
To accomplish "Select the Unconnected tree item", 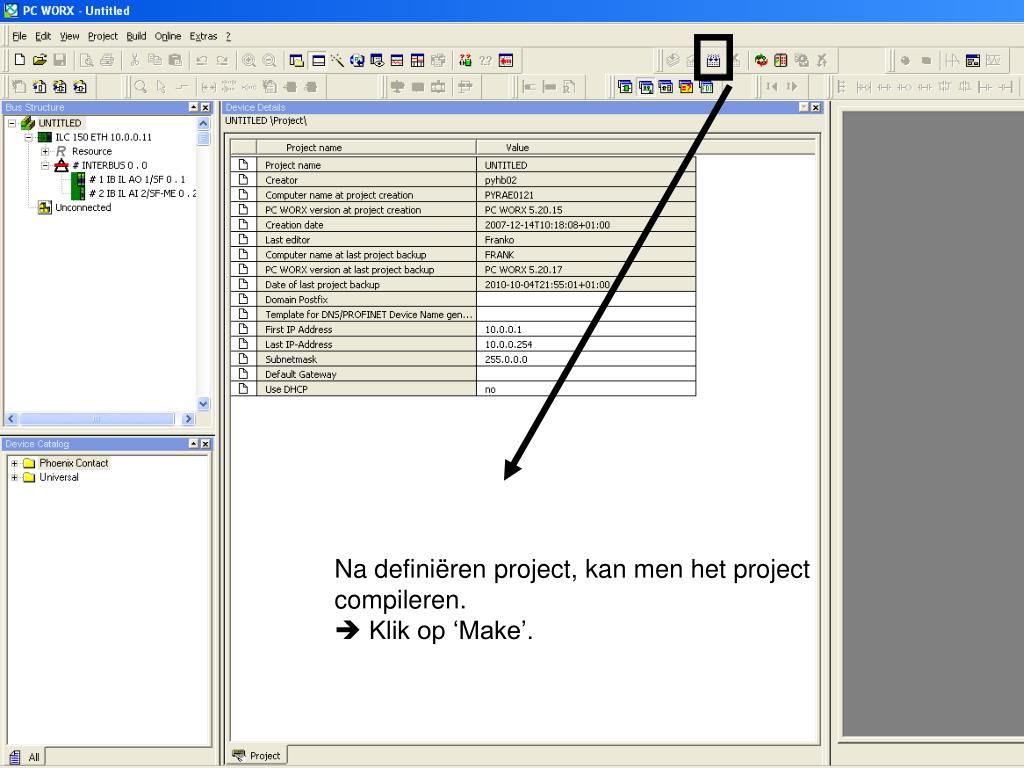I will coord(83,208).
